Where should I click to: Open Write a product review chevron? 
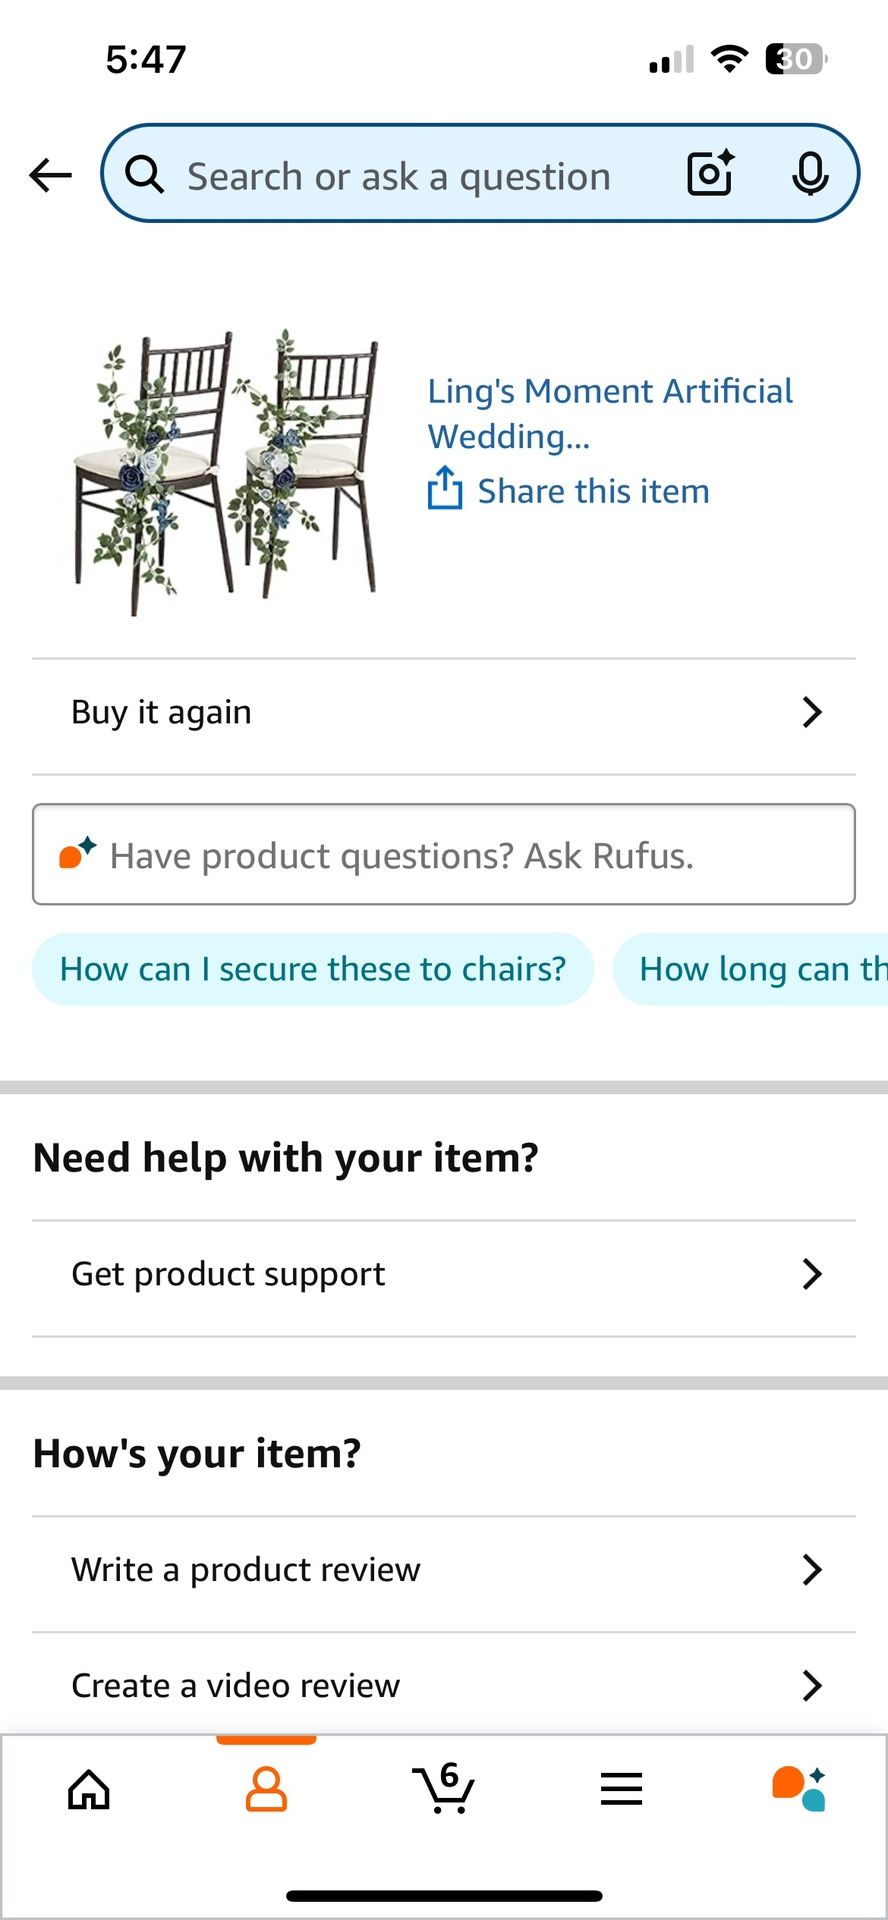(x=812, y=1570)
